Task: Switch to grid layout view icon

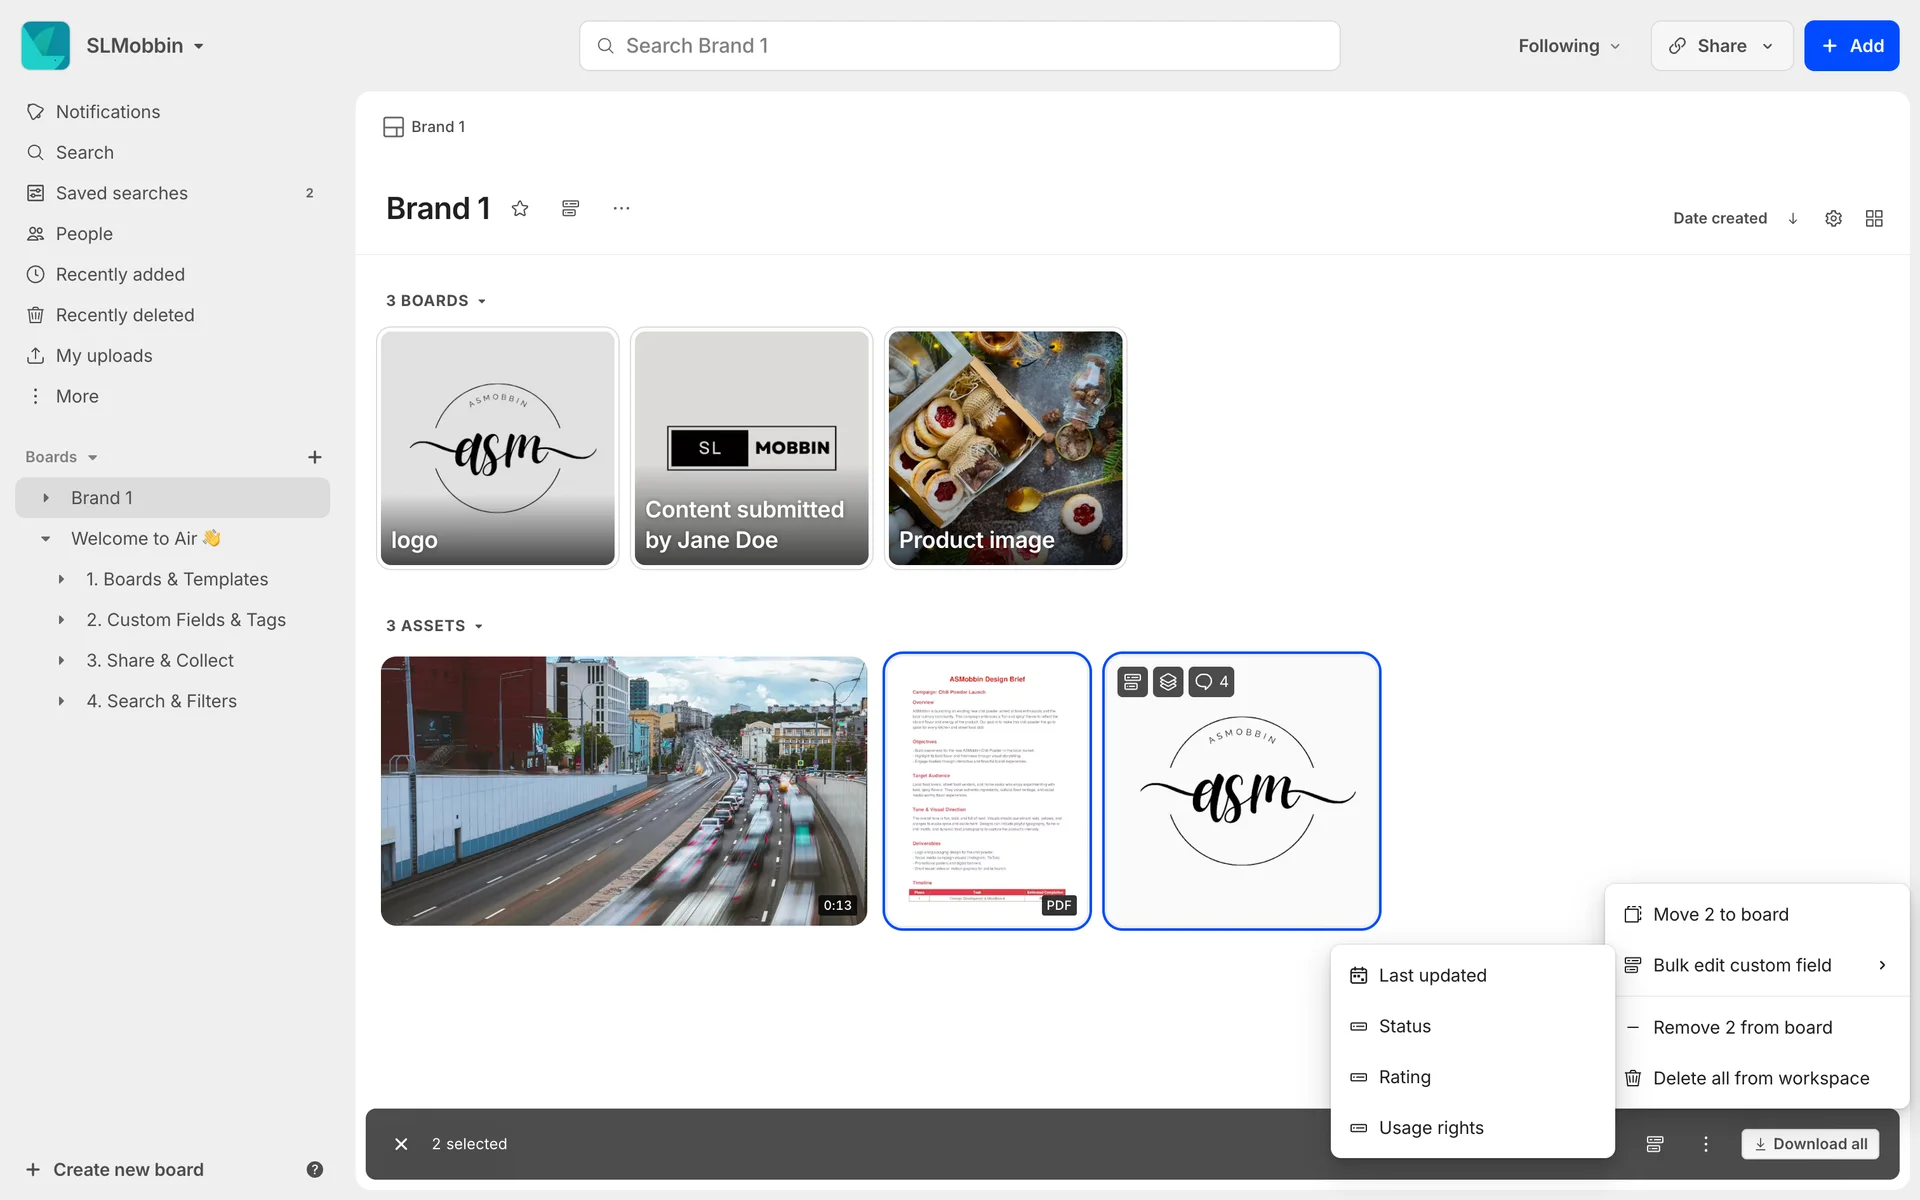Action: (x=1874, y=218)
